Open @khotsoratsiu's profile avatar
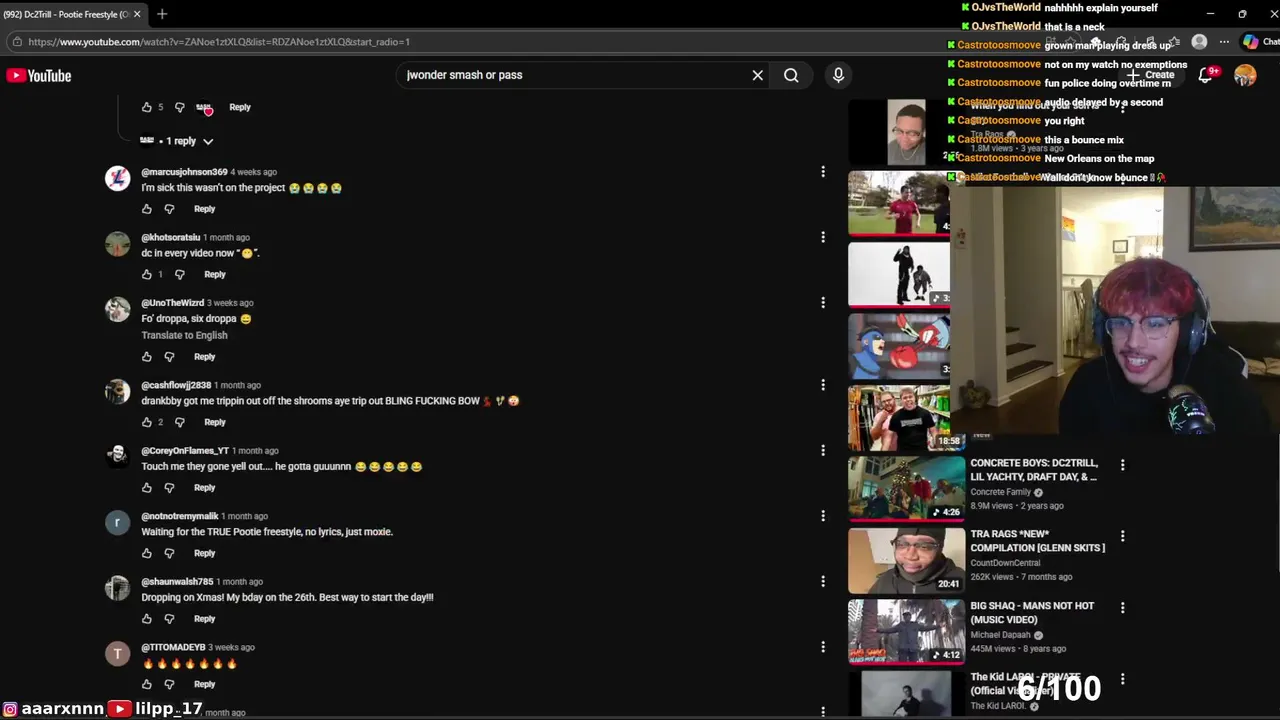The width and height of the screenshot is (1280, 720). [x=118, y=244]
